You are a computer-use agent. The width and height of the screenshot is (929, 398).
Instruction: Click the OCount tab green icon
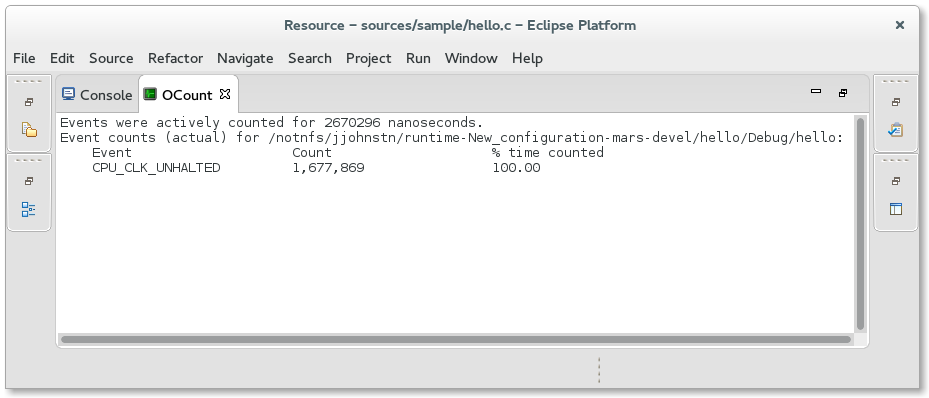(x=150, y=94)
